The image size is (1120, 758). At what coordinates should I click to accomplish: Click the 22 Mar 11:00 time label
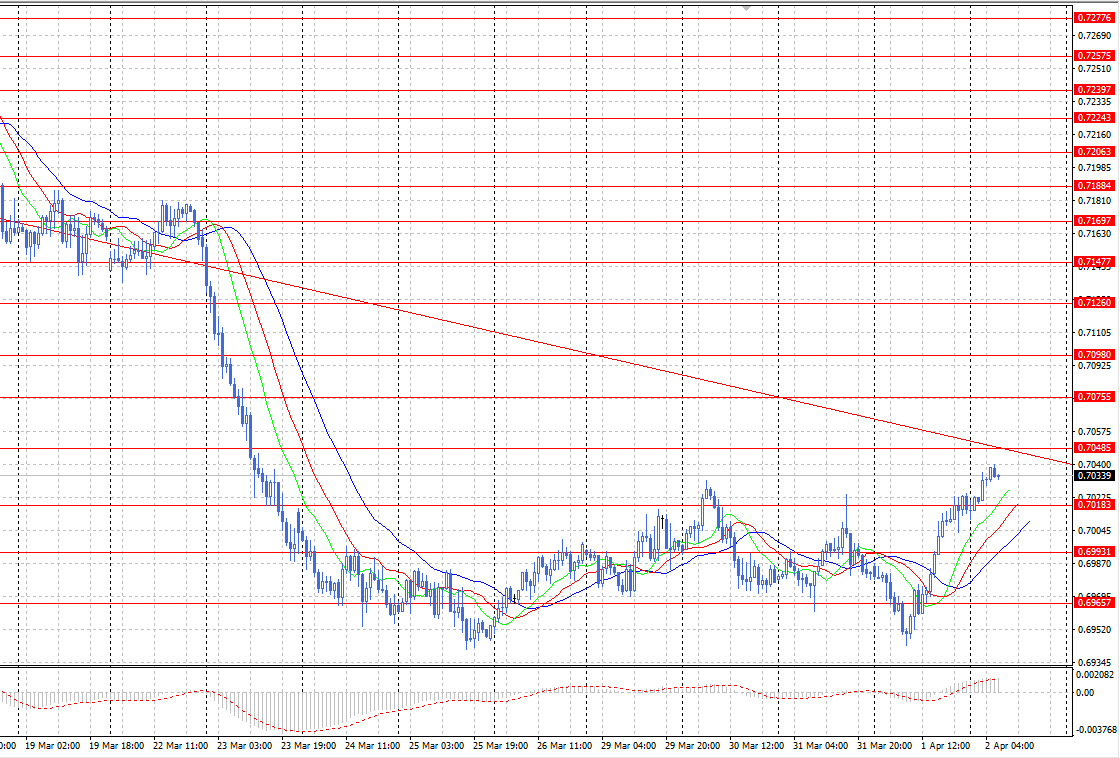[x=181, y=746]
